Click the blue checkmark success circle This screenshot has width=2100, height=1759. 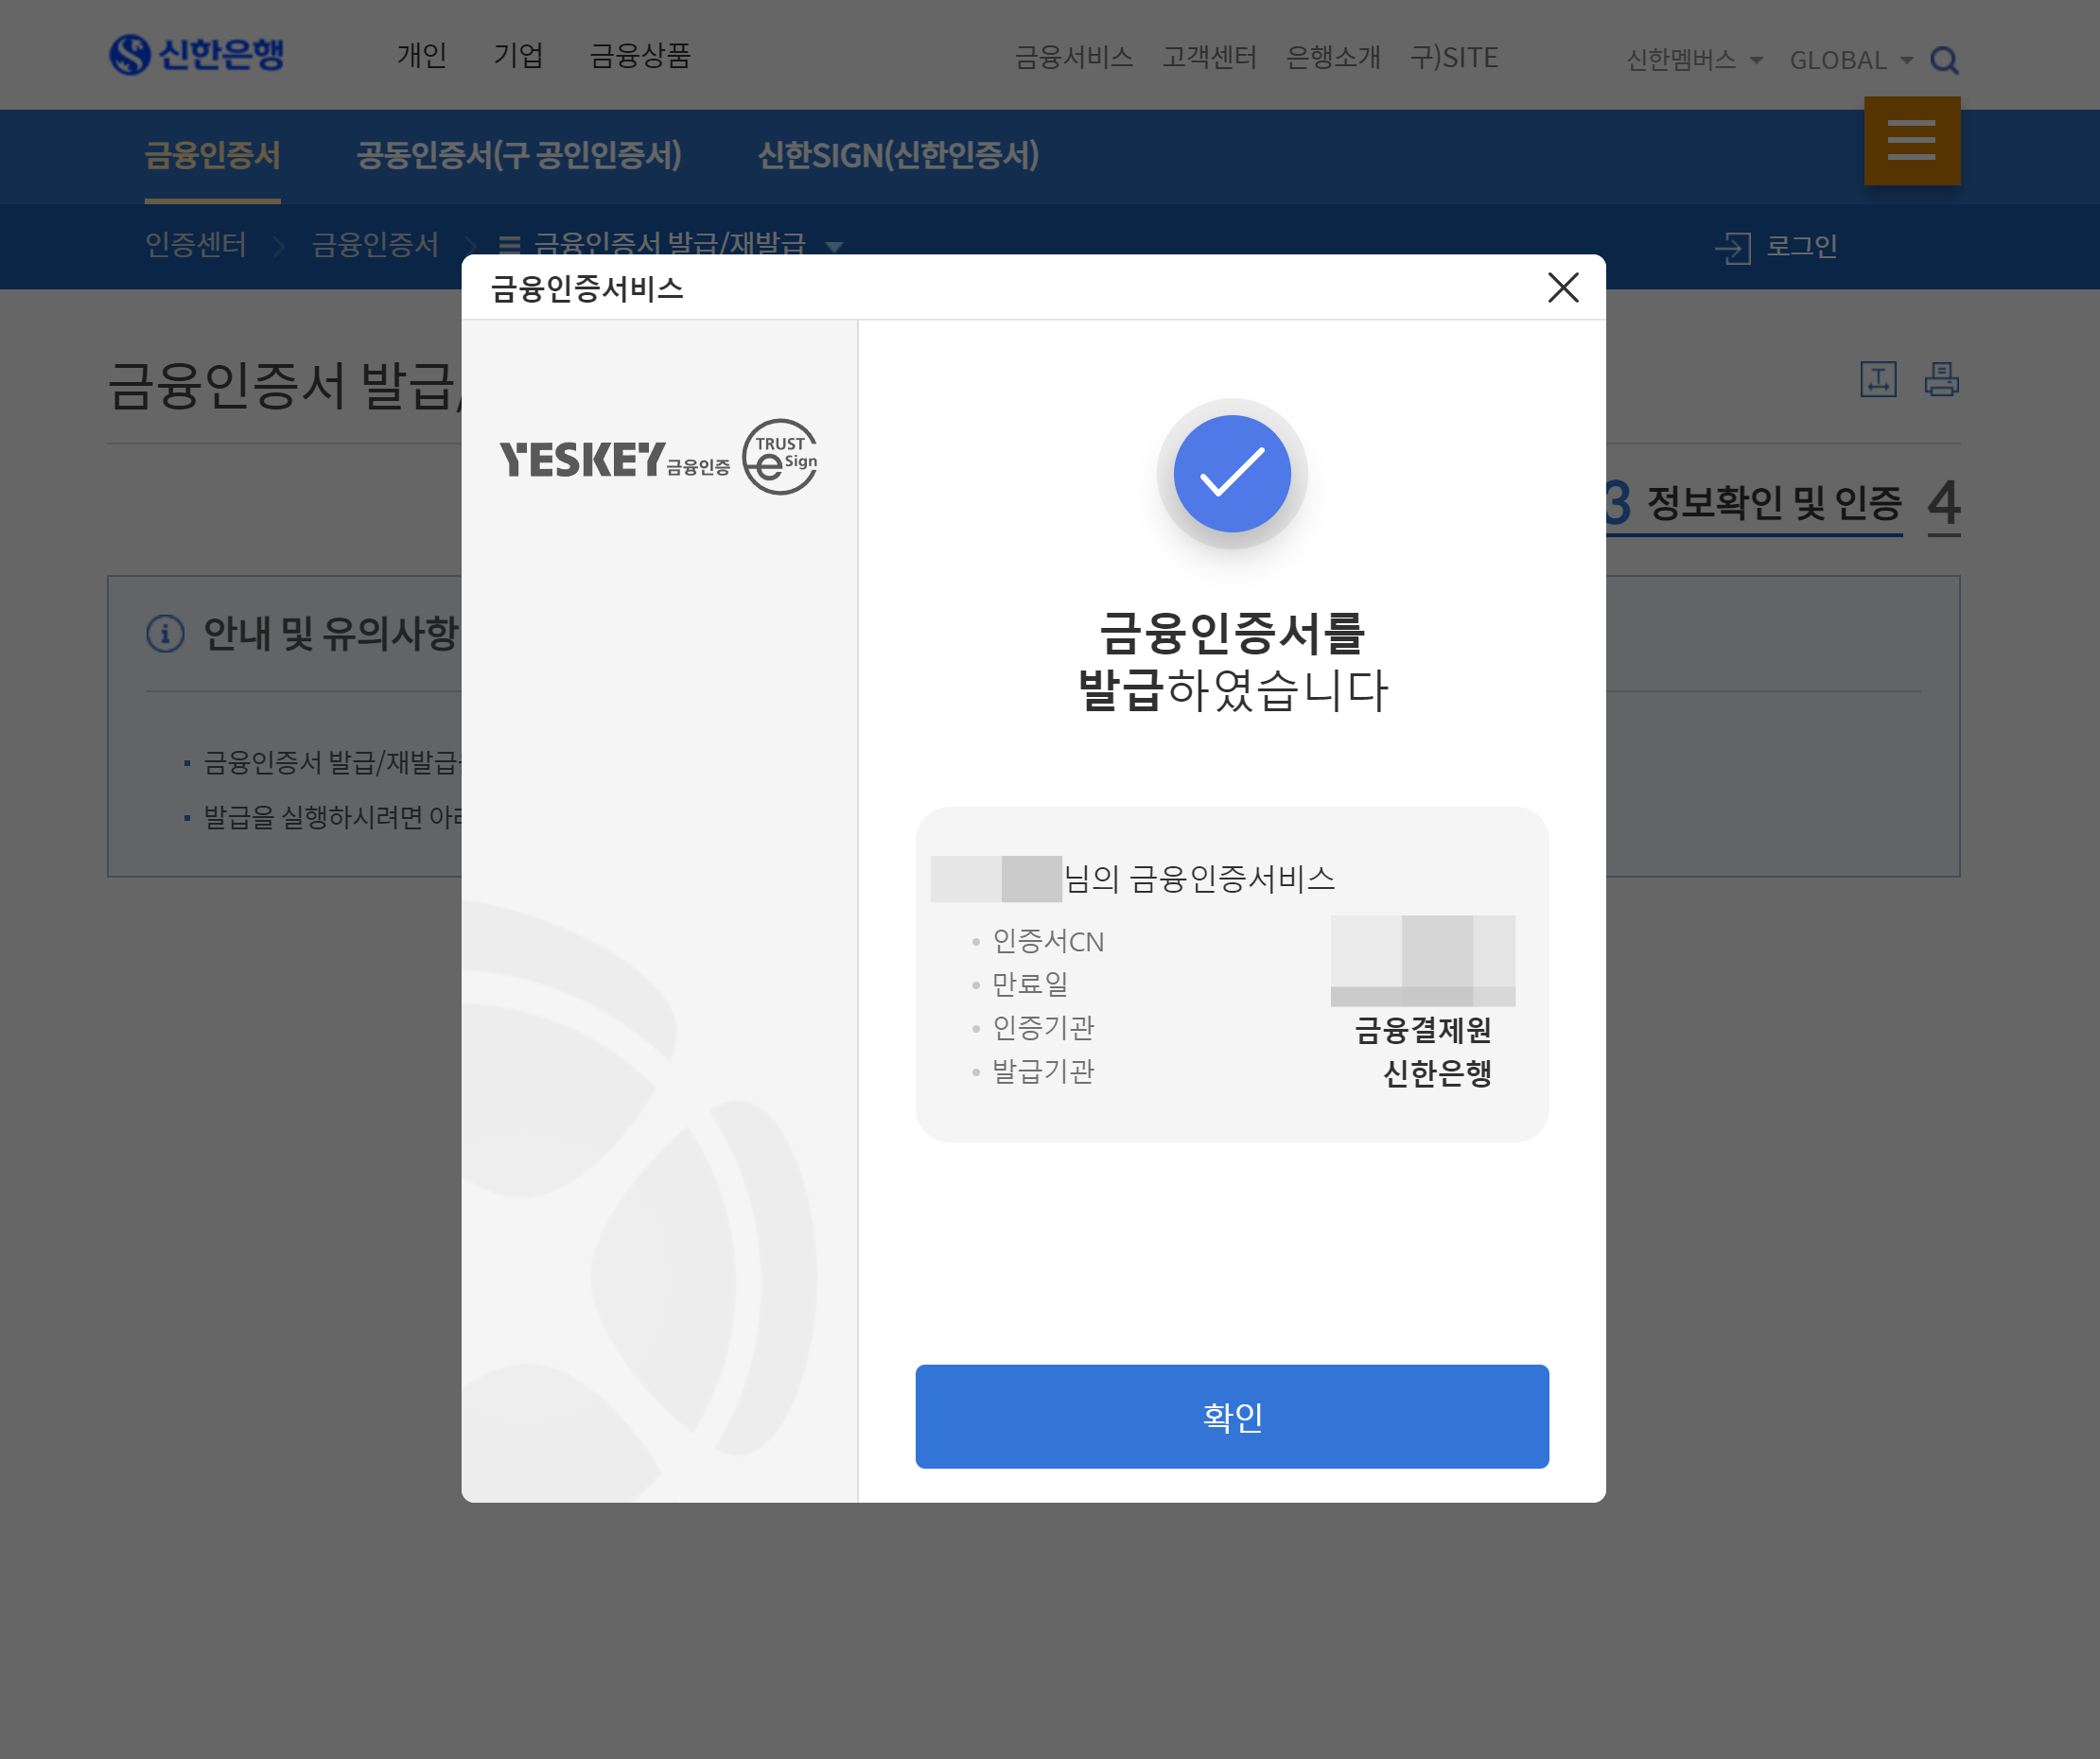point(1232,474)
